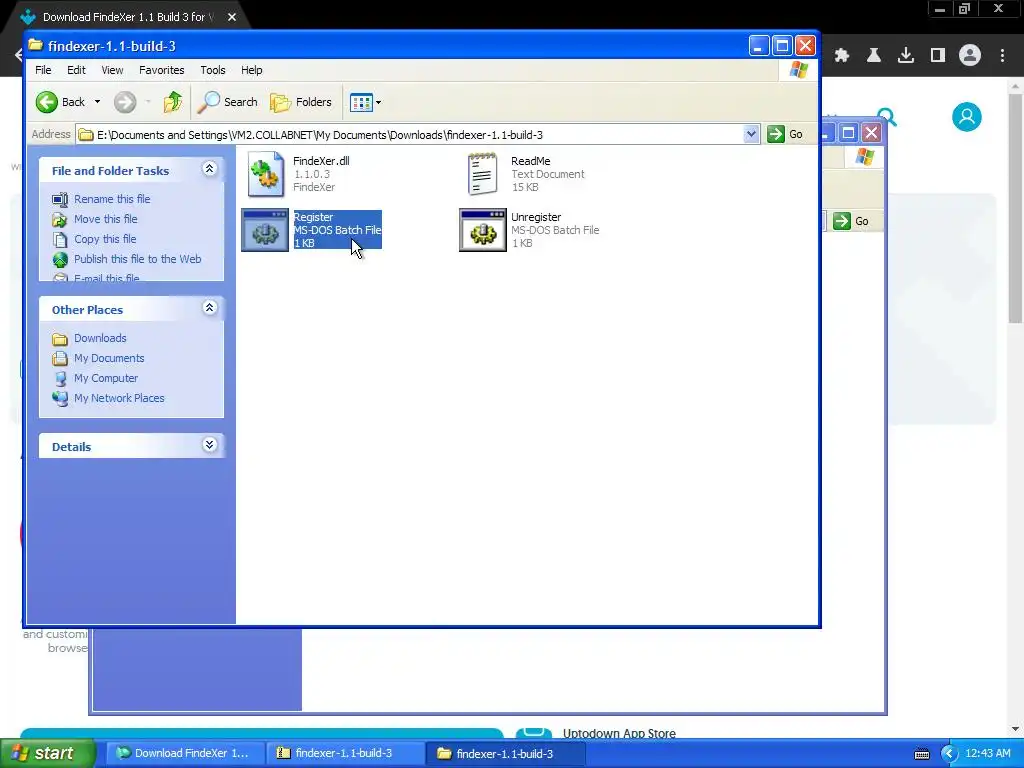
Task: Click Move this file link
Action: [105, 219]
